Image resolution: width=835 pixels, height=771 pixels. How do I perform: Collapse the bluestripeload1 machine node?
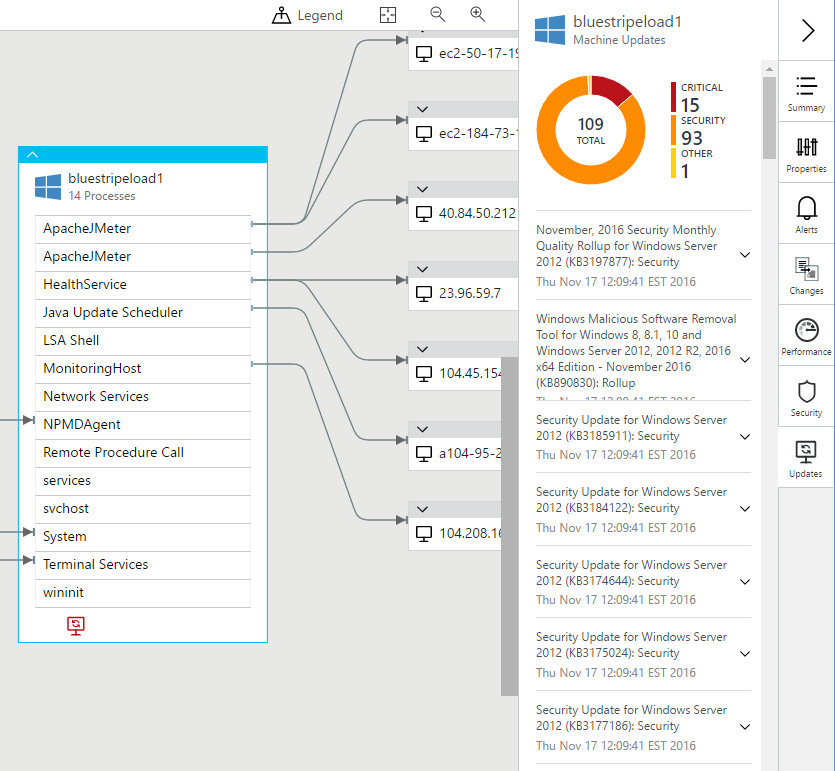coord(32,155)
